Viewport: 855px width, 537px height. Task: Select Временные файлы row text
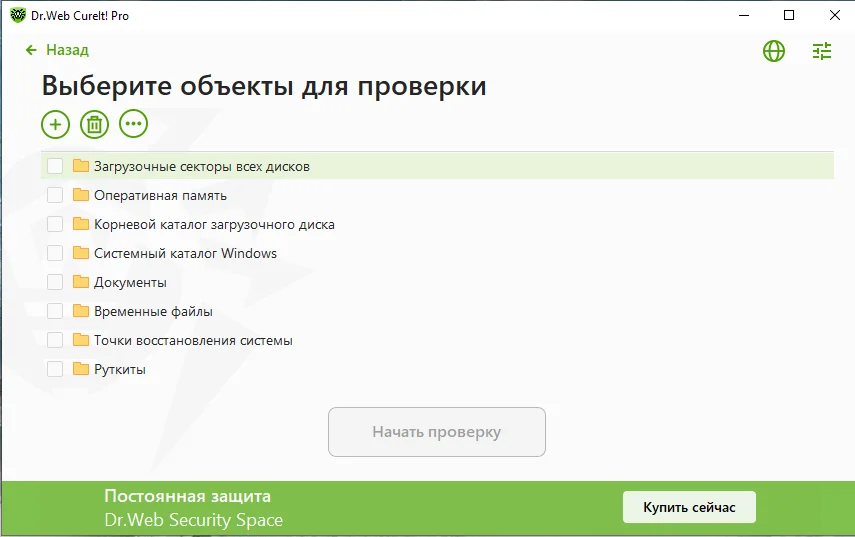[x=153, y=311]
